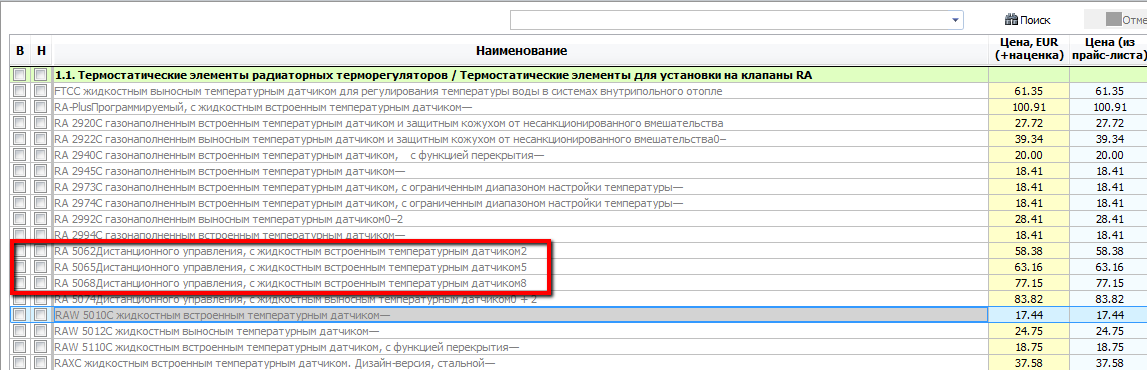
Task: Select the highlighted RAW 5010 name cell
Action: tap(520, 314)
